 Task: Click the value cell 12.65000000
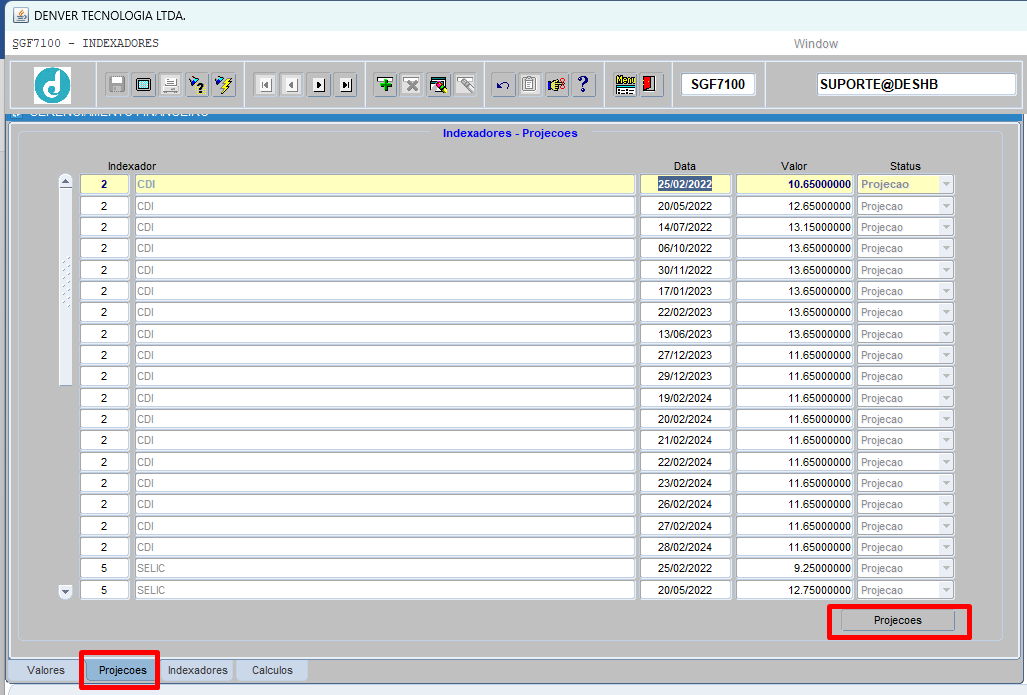pos(794,206)
